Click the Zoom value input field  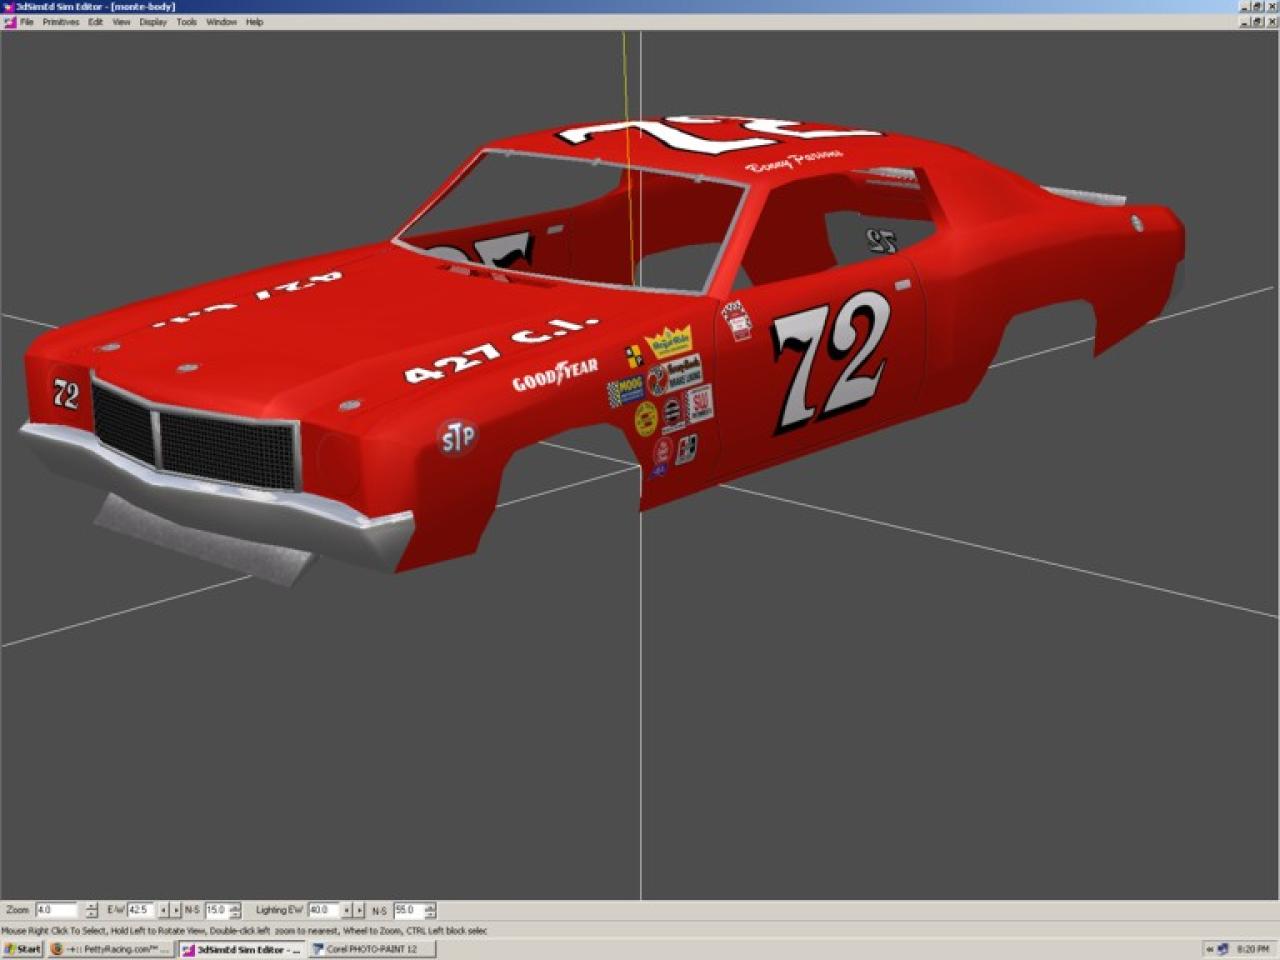click(55, 910)
